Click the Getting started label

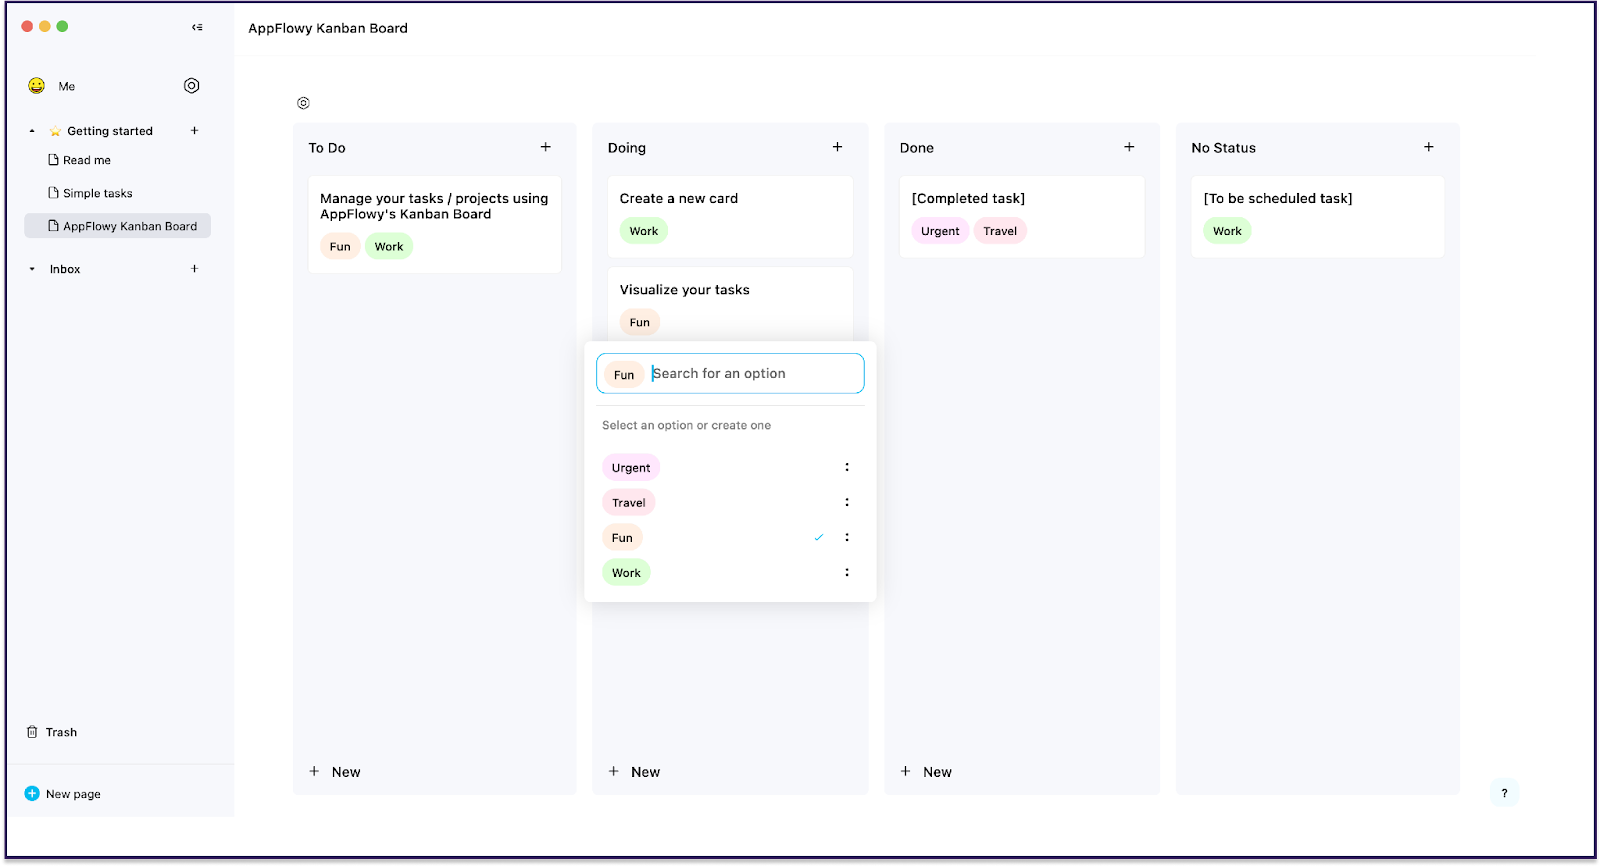point(110,131)
